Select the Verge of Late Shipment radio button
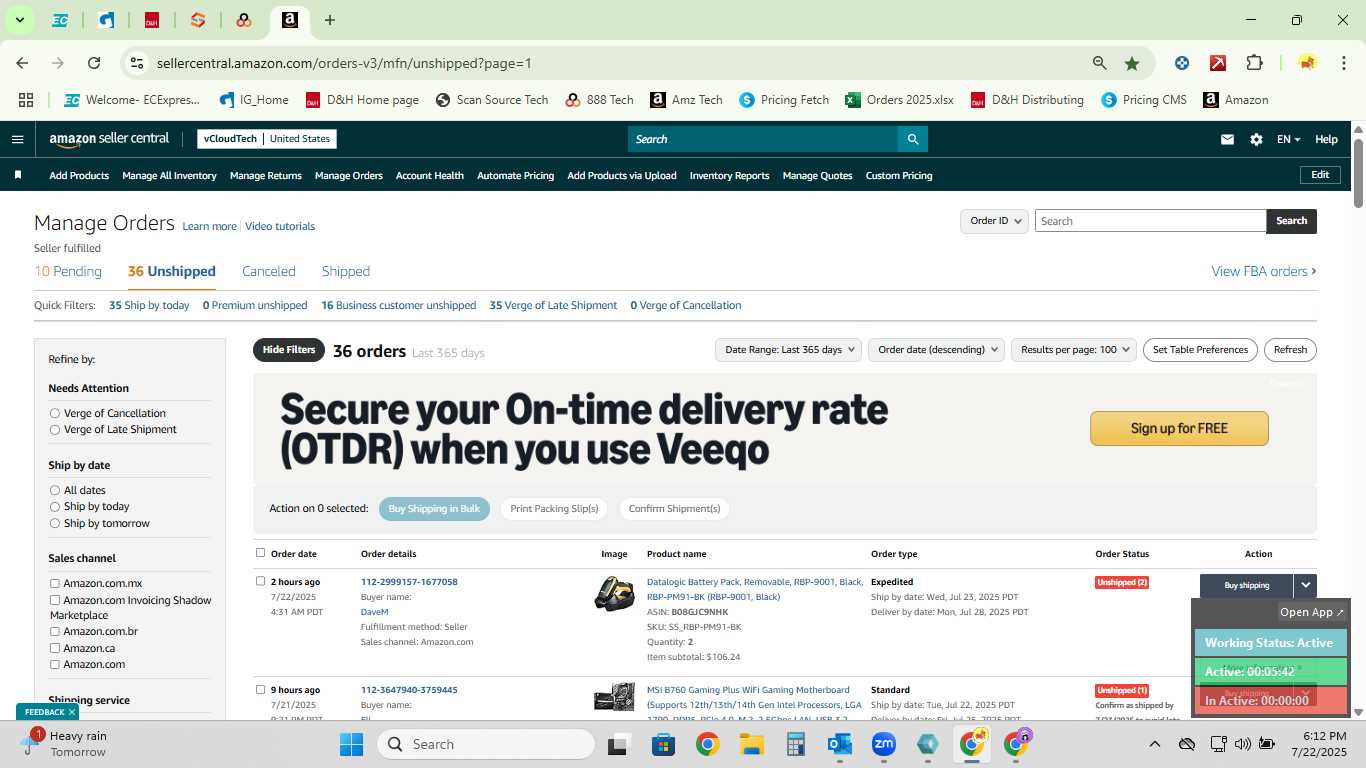The width and height of the screenshot is (1366, 768). pos(55,429)
